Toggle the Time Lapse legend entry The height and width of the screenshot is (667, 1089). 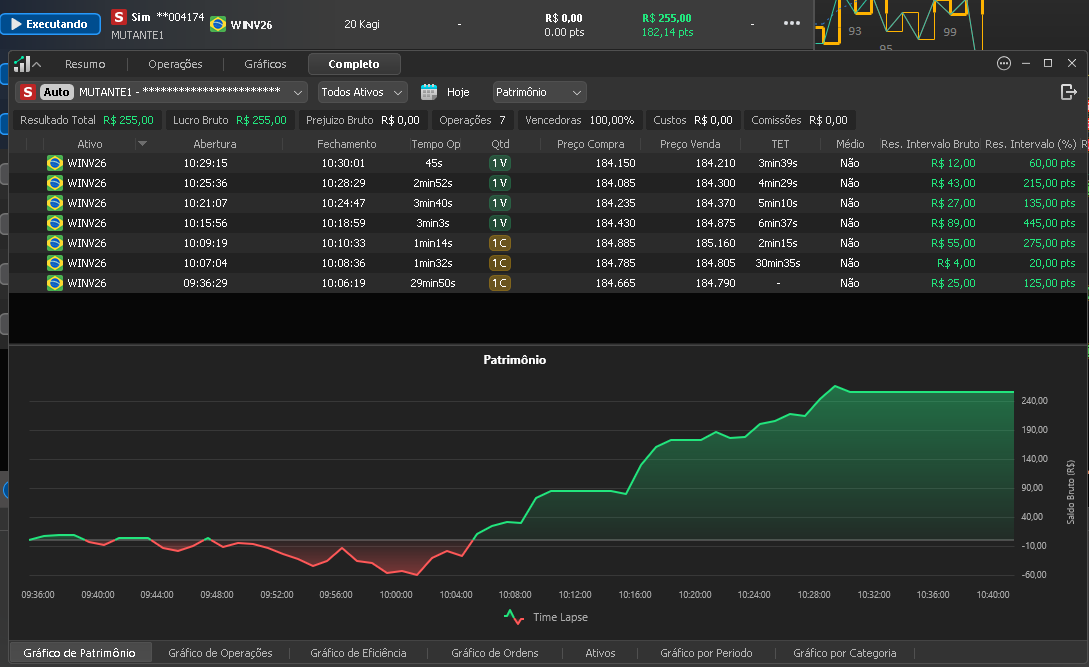click(x=546, y=617)
